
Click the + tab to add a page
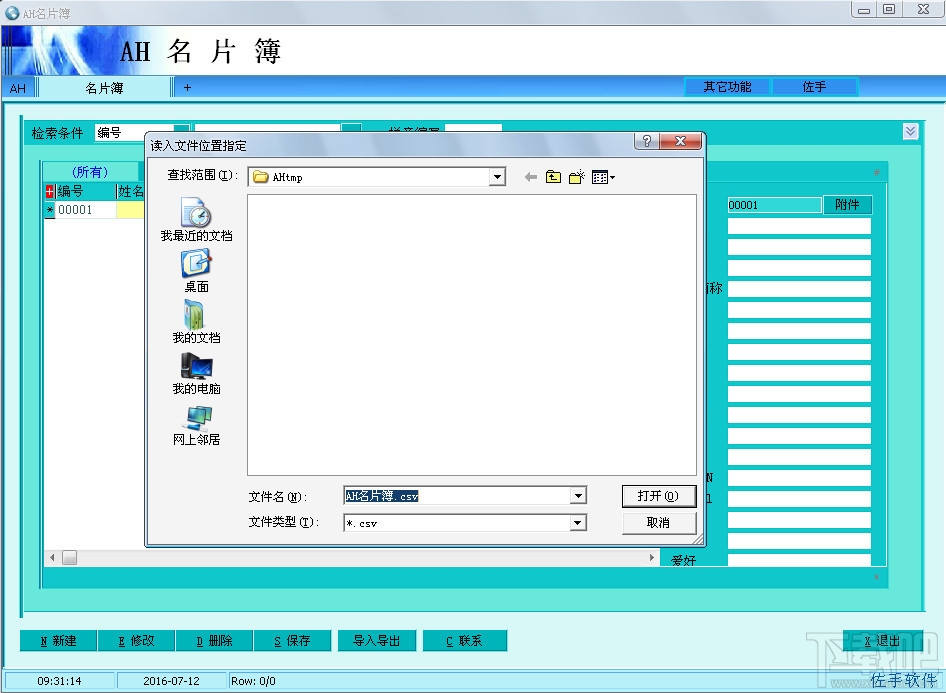click(185, 88)
